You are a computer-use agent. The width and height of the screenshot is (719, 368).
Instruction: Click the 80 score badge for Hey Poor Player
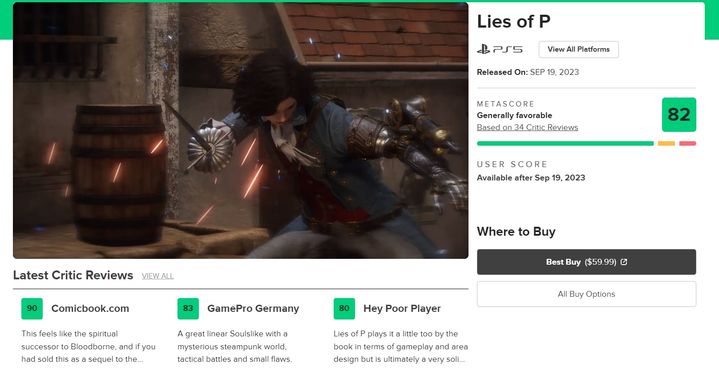point(344,308)
